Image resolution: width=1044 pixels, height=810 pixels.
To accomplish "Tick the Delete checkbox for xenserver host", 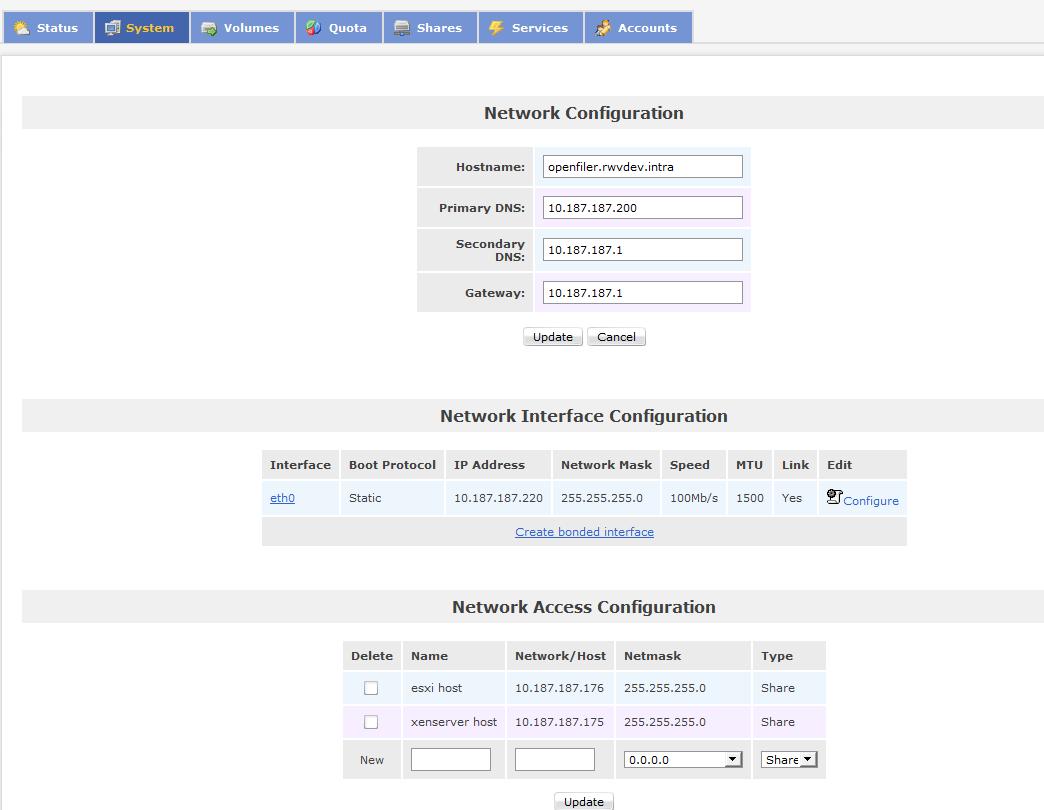I will coord(371,722).
